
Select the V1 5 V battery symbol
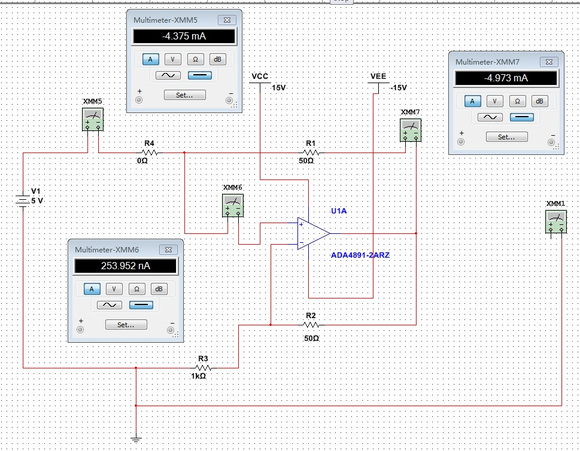click(23, 201)
